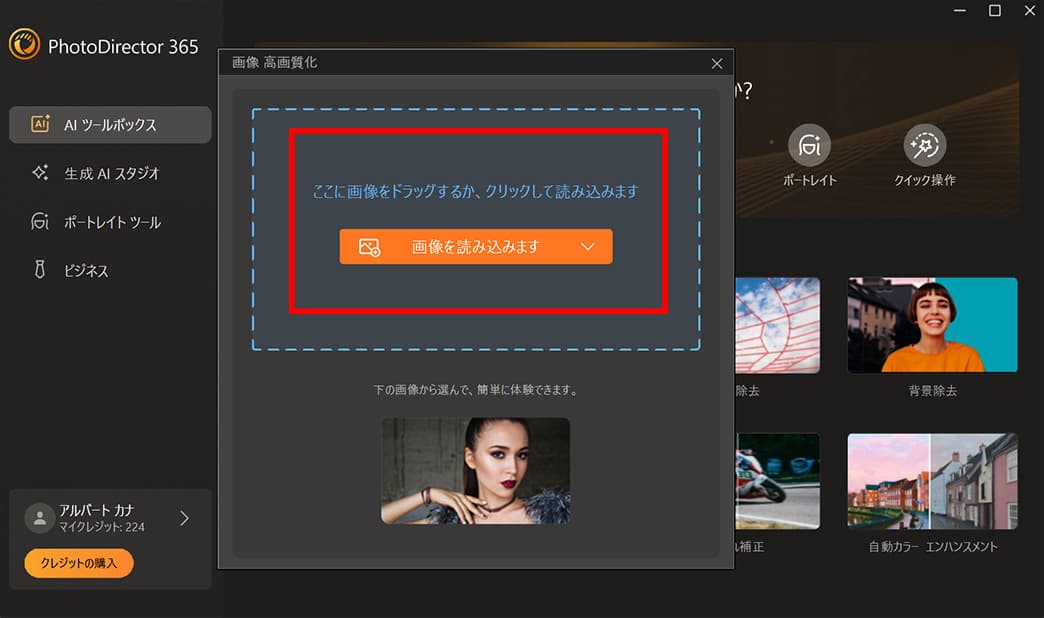Select the sample model portrait thumbnail
Screen dimensions: 1044x618
click(x=475, y=471)
